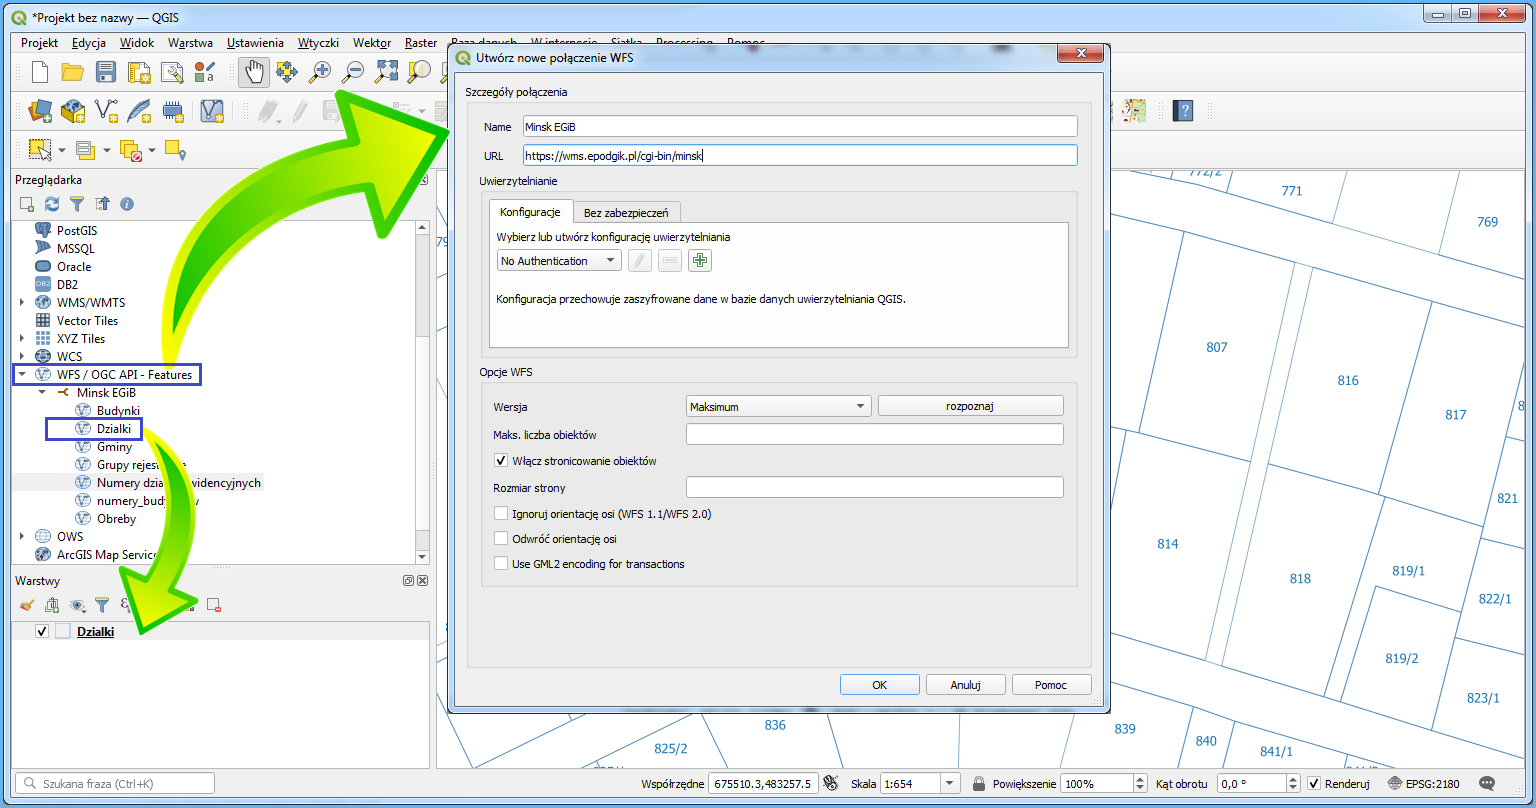1536x808 pixels.
Task: Click the New GeoPackage Layer icon
Action: (73, 110)
